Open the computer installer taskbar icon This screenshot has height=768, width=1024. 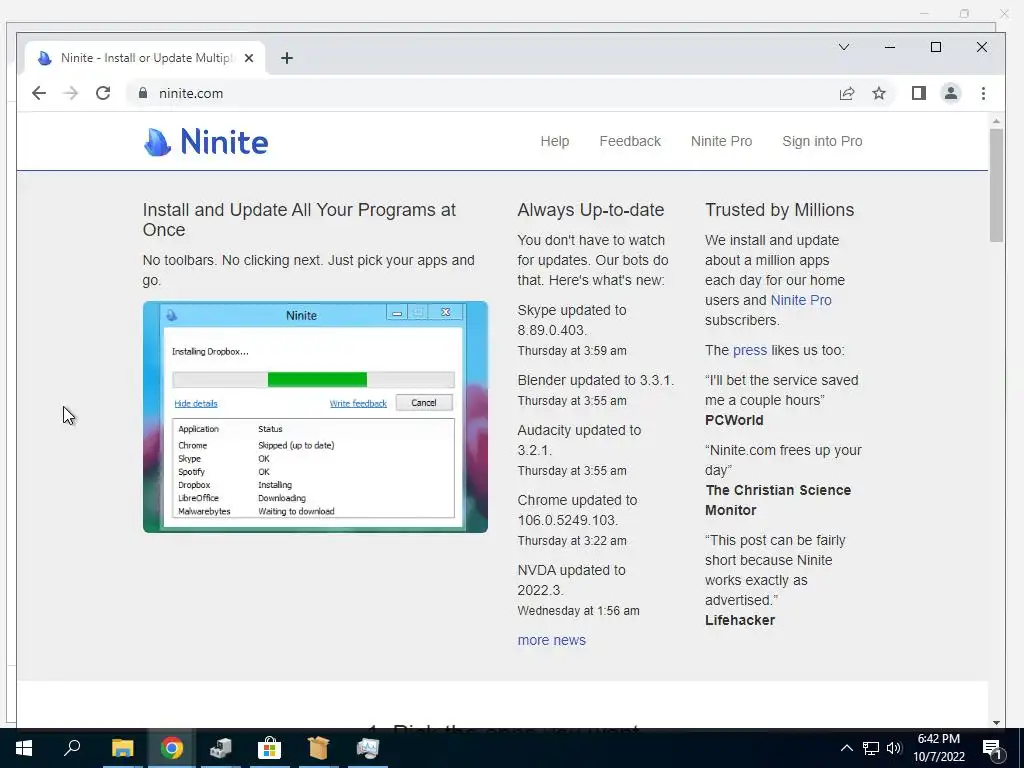tap(221, 748)
